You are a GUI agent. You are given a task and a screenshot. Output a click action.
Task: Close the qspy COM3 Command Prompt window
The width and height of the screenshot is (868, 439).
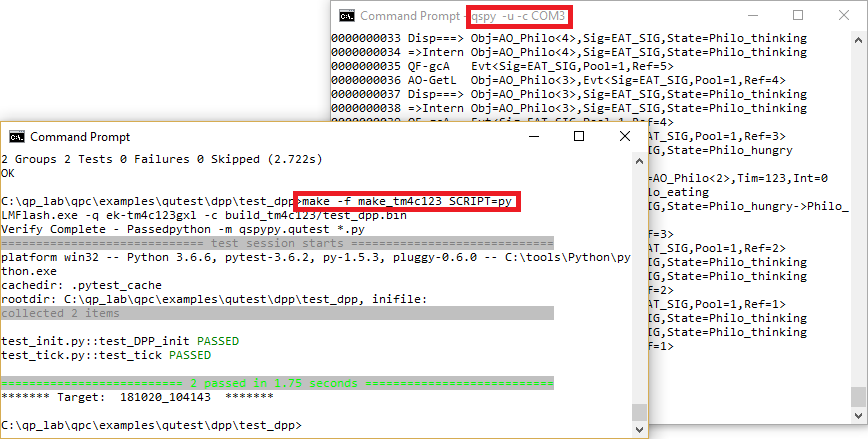click(x=844, y=16)
